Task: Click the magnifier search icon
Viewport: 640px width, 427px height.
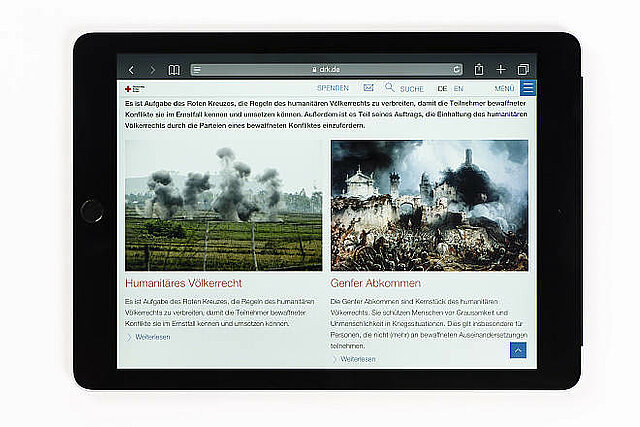Action: [389, 87]
